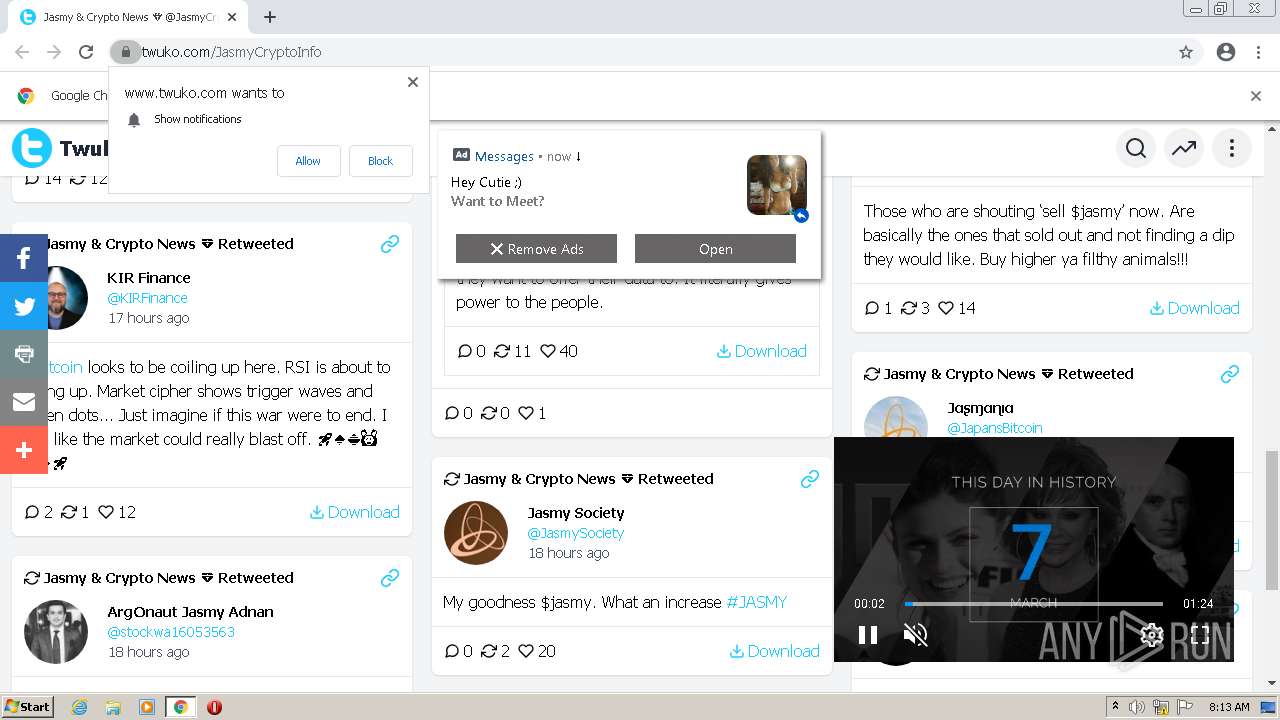Click the link icon on KIR Finance retweet
Image resolution: width=1280 pixels, height=720 pixels.
pos(390,244)
